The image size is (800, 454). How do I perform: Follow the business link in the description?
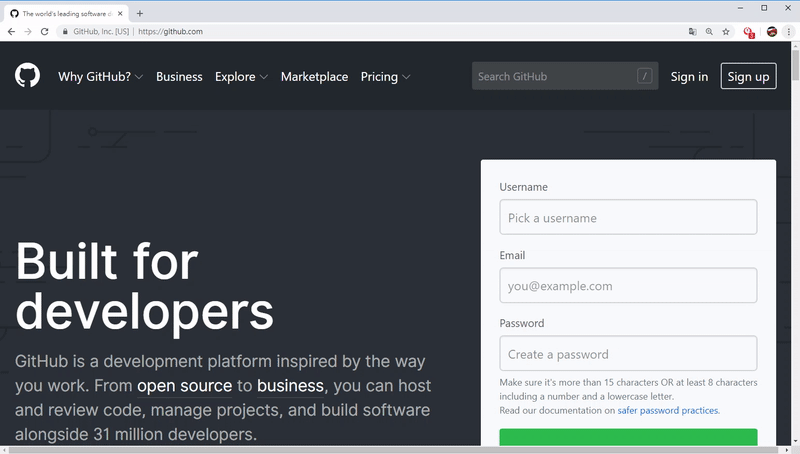pos(290,386)
